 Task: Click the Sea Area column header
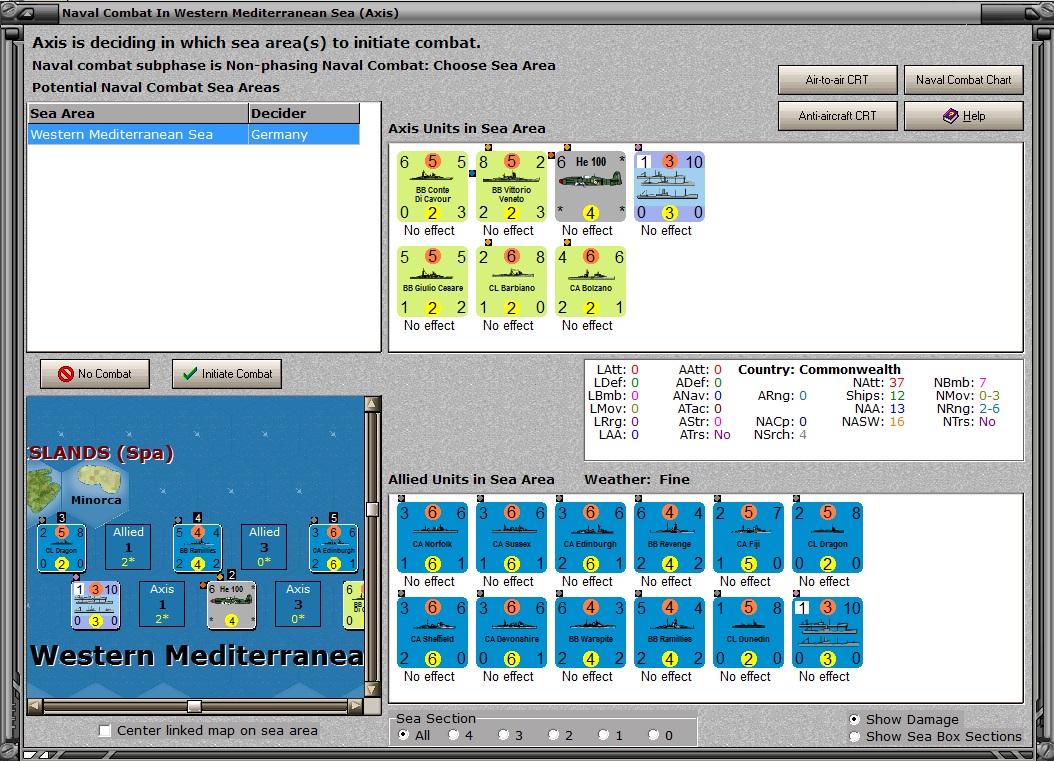[x=138, y=113]
